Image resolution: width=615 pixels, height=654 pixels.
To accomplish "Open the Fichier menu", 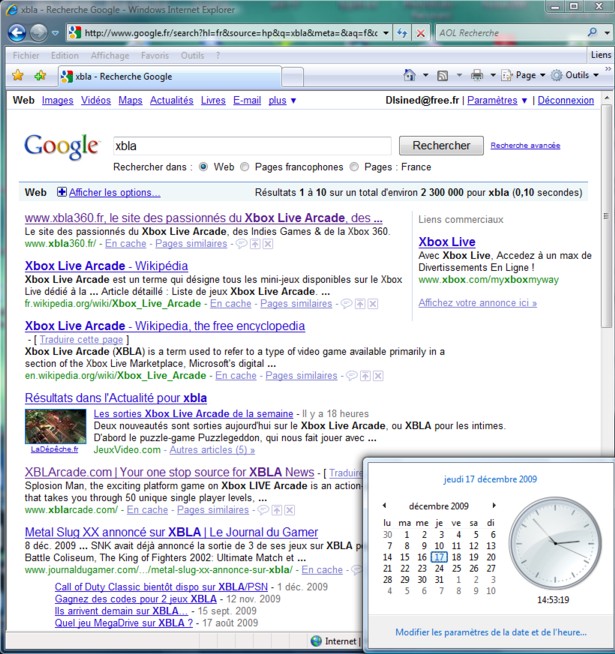I will click(26, 55).
